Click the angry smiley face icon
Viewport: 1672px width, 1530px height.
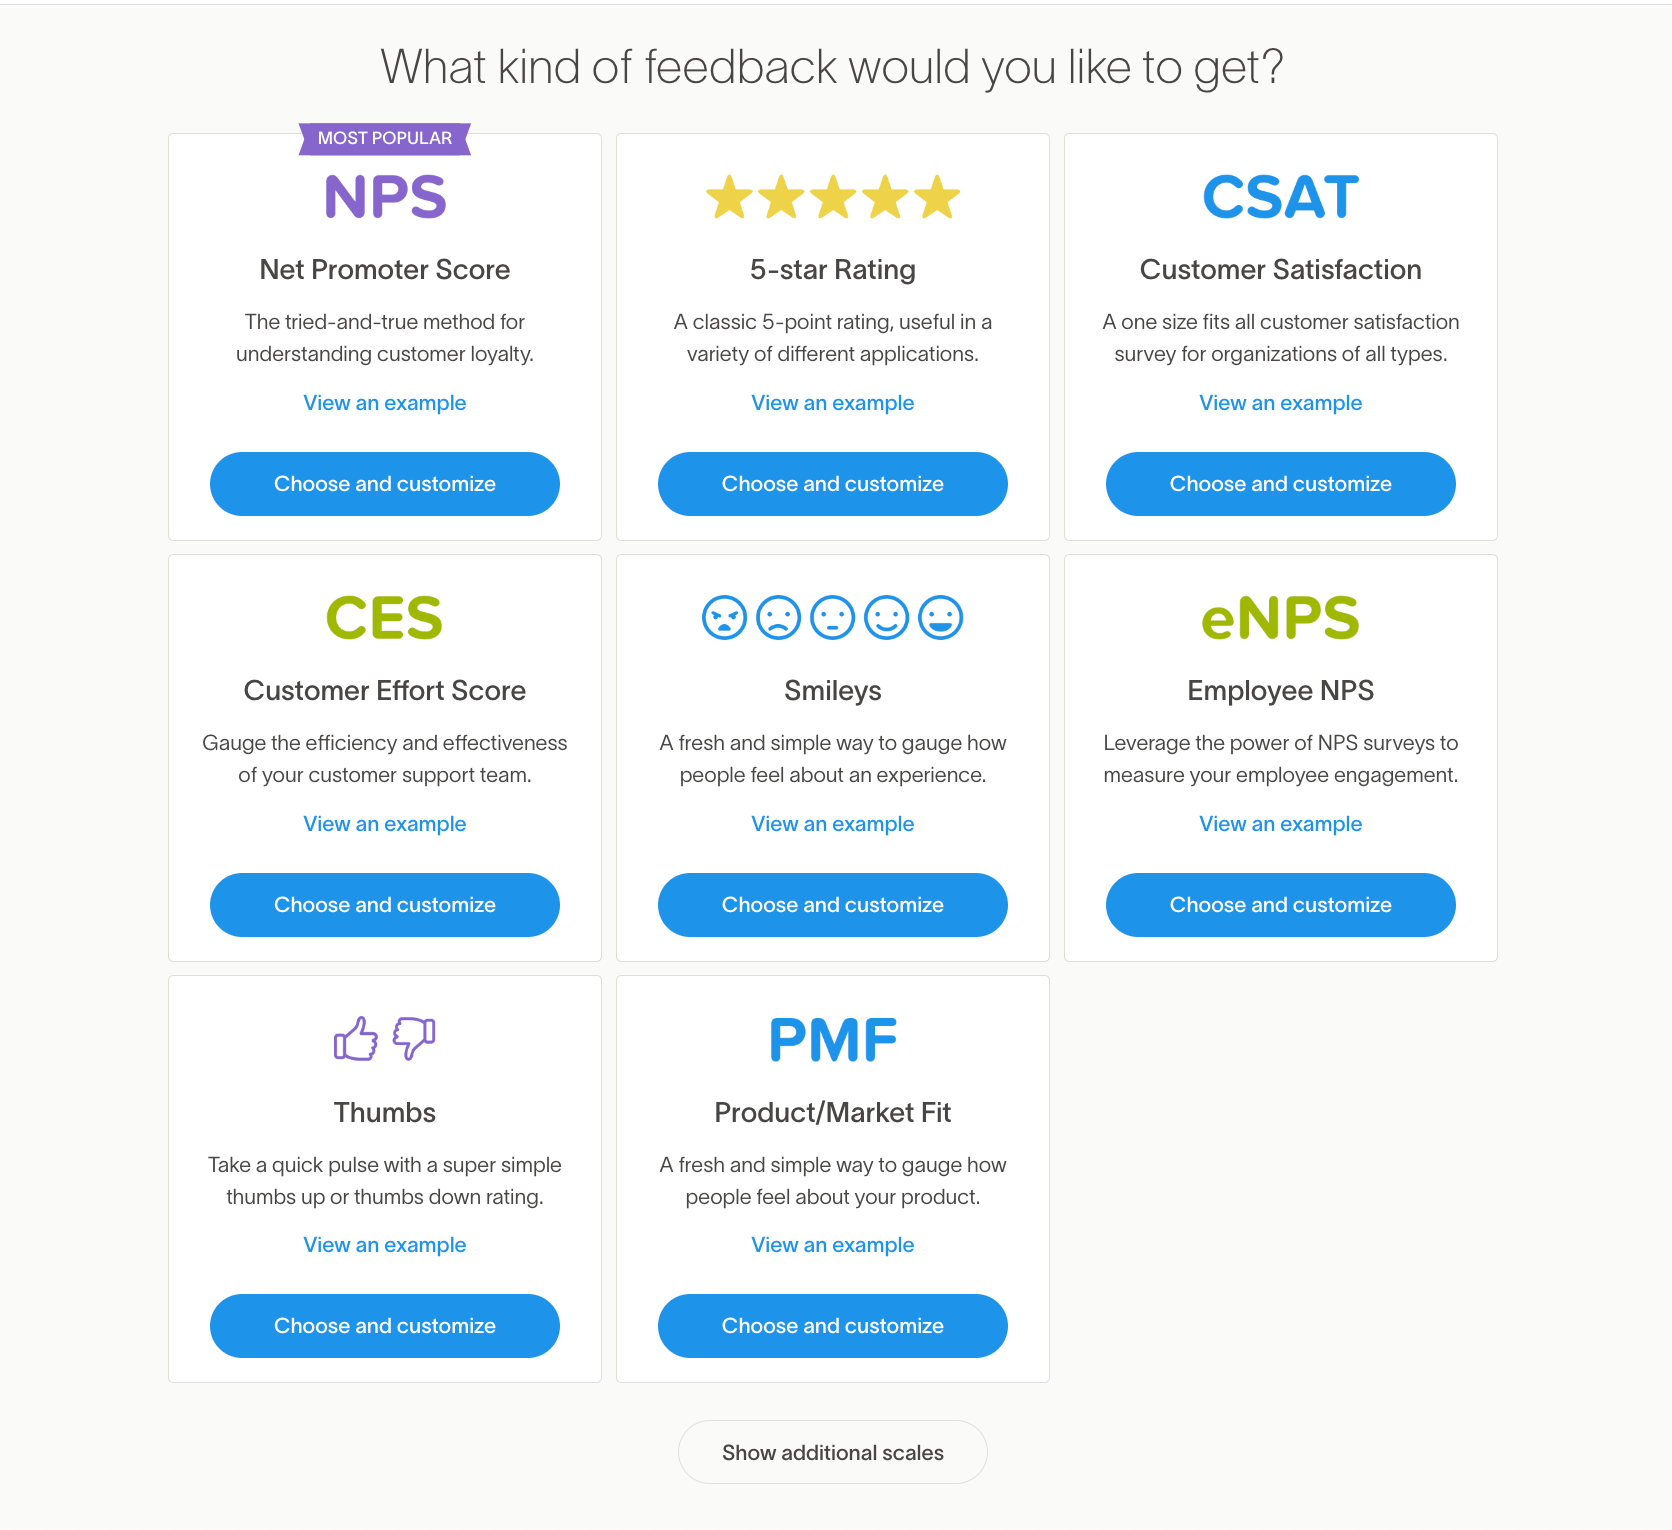coord(723,618)
